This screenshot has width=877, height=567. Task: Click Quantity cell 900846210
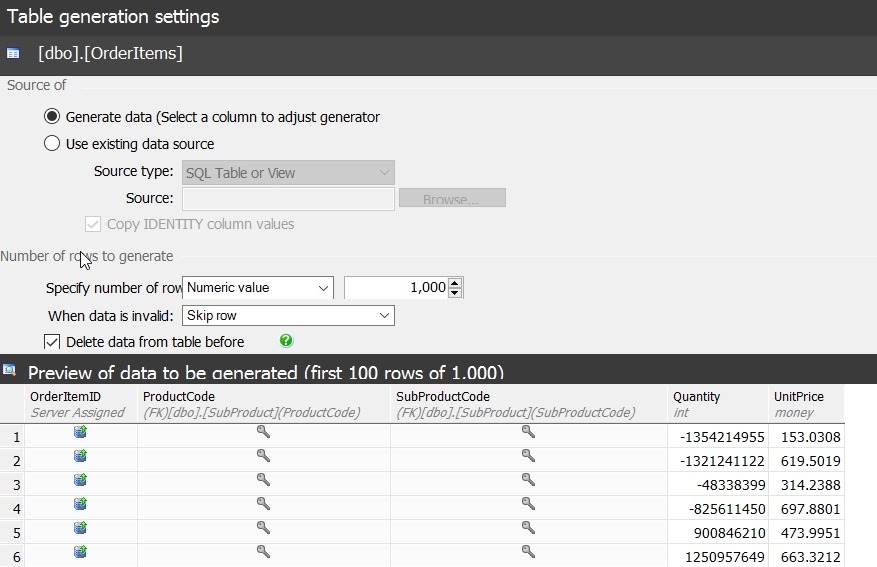(718, 533)
